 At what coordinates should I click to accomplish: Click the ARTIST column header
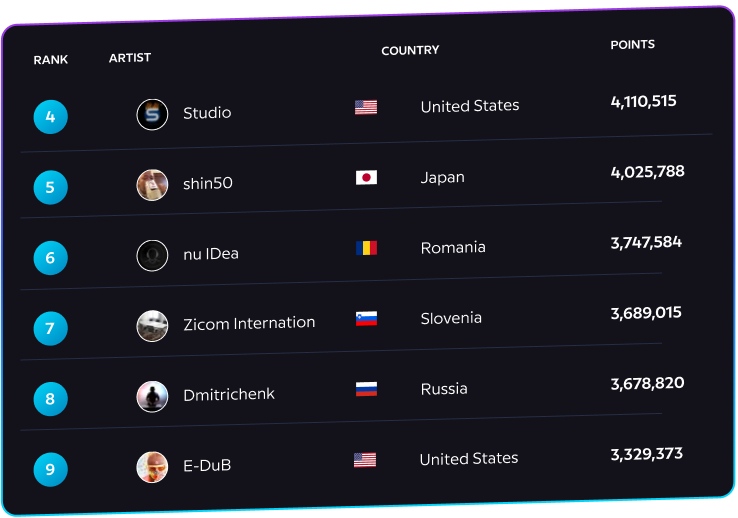tap(130, 58)
